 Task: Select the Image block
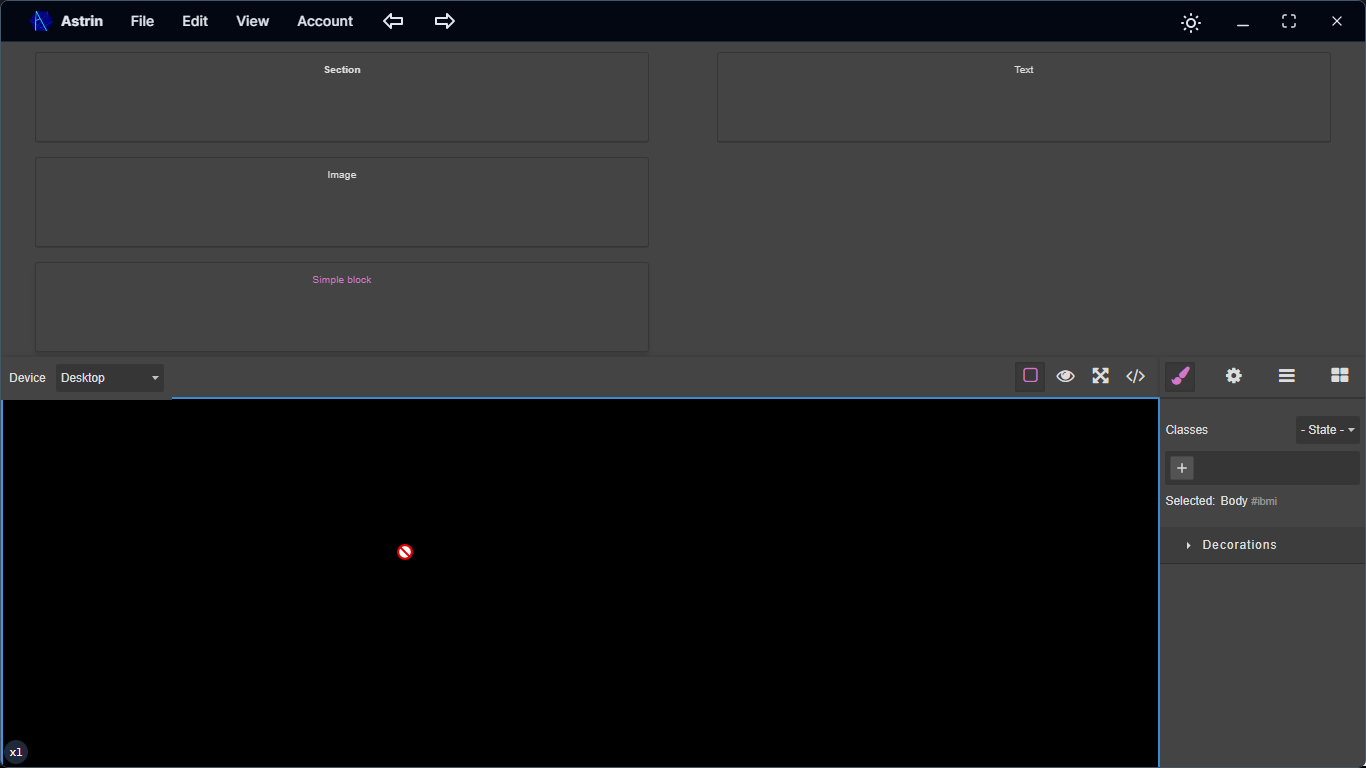[342, 202]
